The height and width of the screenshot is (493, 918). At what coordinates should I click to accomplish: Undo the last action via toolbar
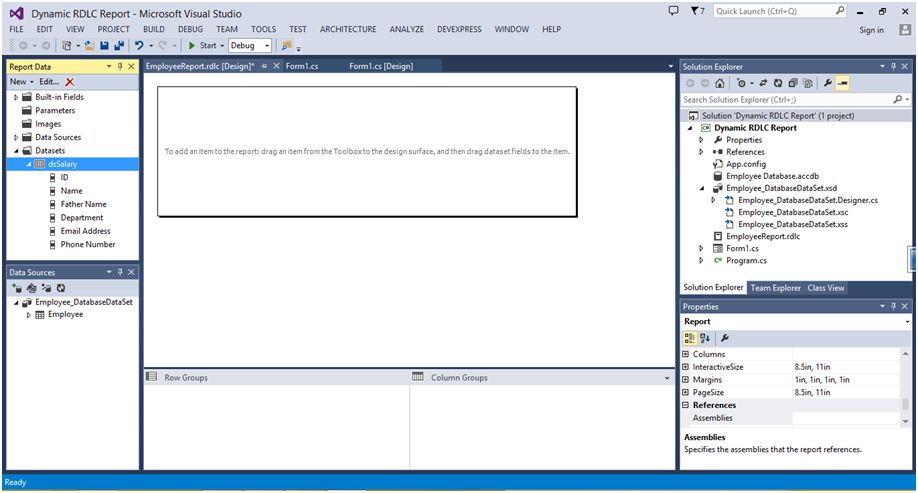tap(139, 45)
